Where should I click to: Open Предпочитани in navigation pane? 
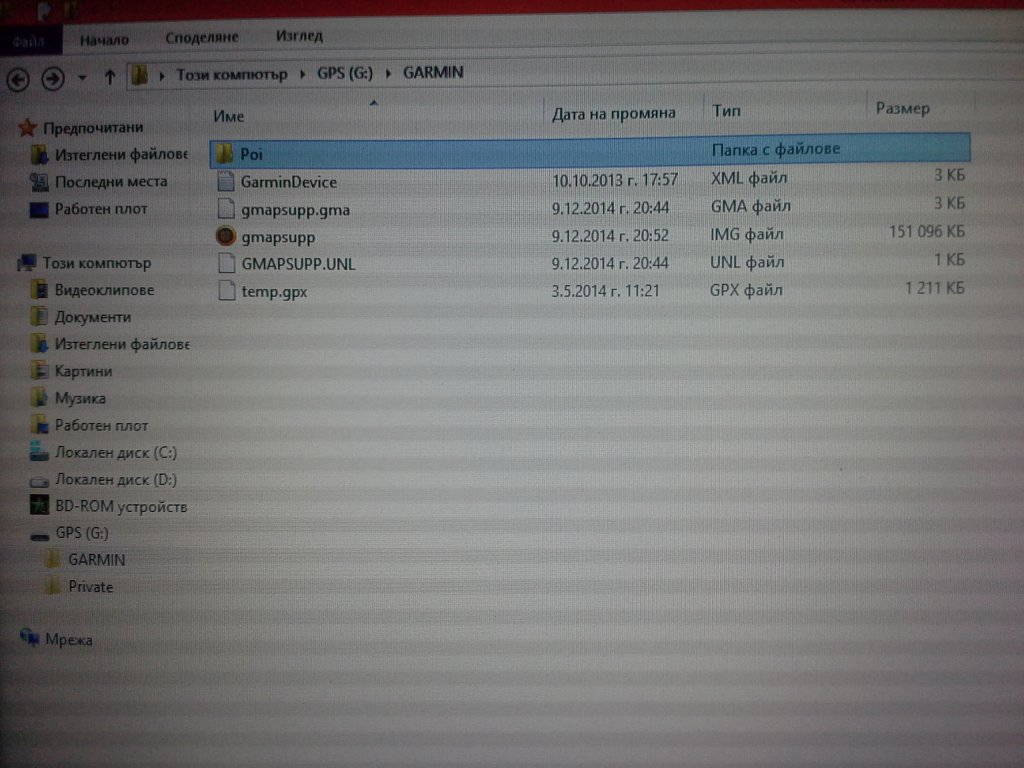click(93, 127)
